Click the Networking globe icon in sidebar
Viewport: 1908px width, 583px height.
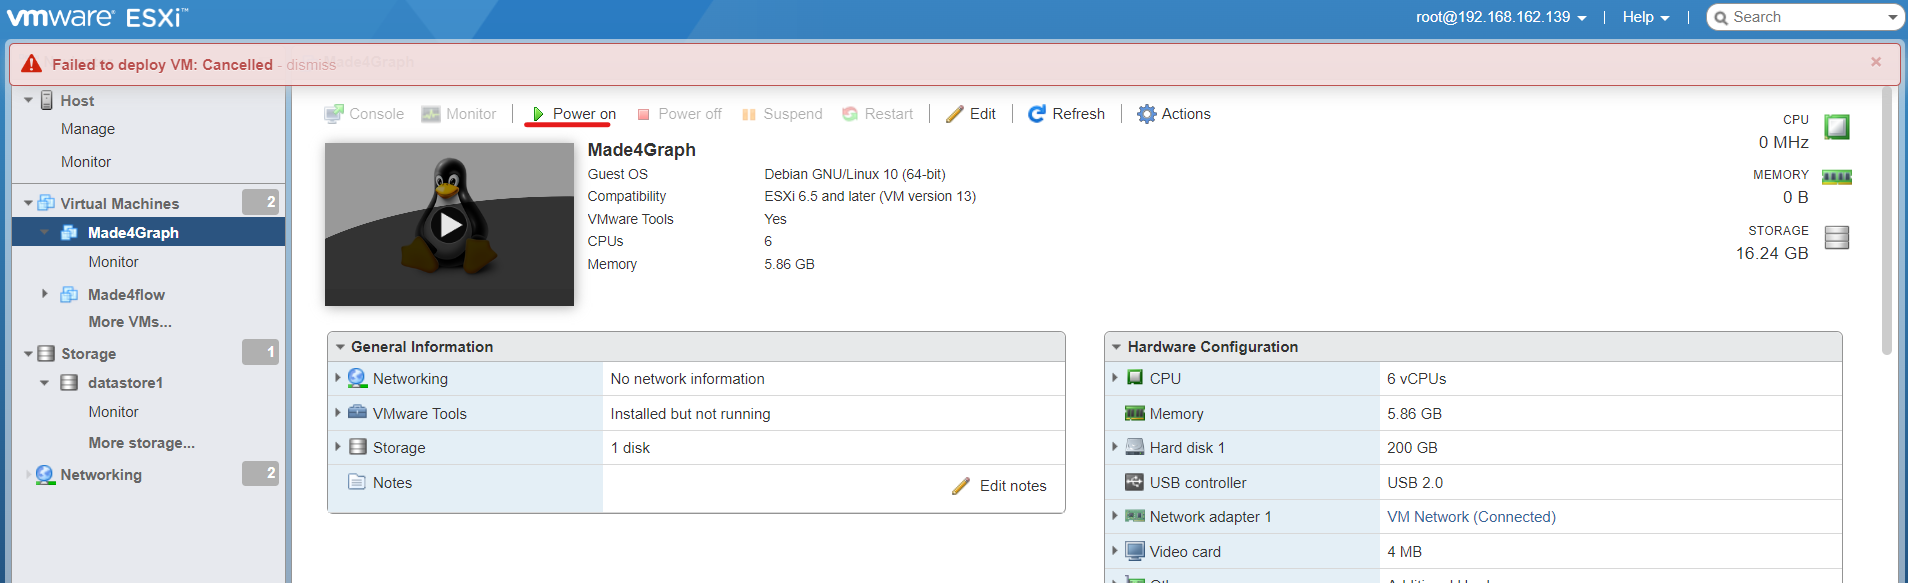coord(45,475)
